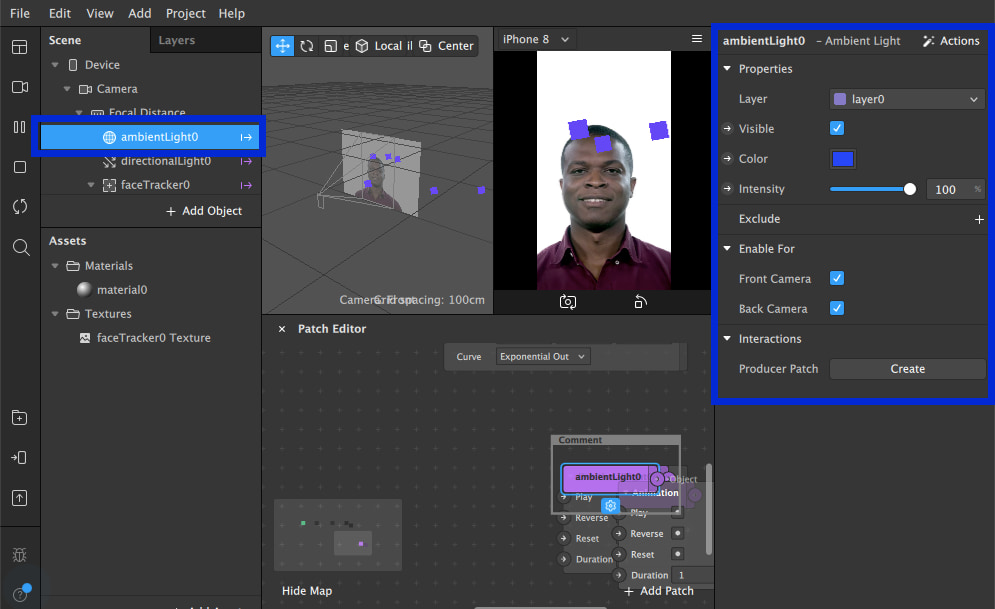995x609 pixels.
Task: Click the upload export icon in sidebar
Action: [20, 497]
